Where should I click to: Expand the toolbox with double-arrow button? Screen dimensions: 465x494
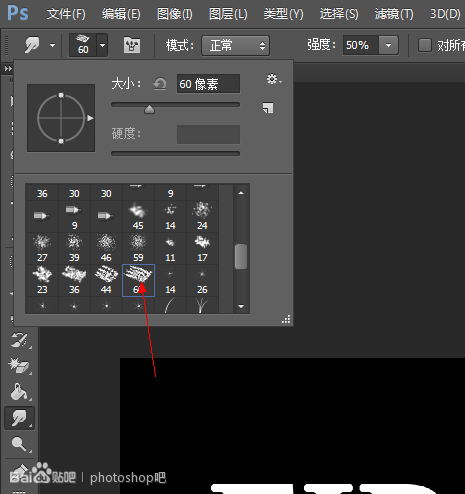8,68
